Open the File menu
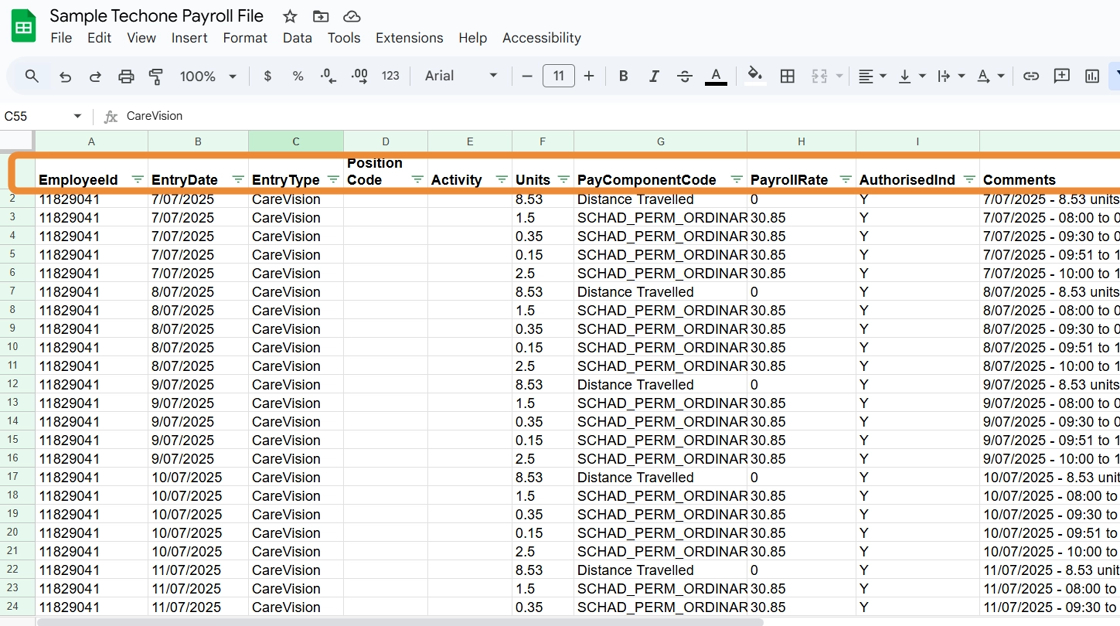The width and height of the screenshot is (1120, 626). point(61,38)
